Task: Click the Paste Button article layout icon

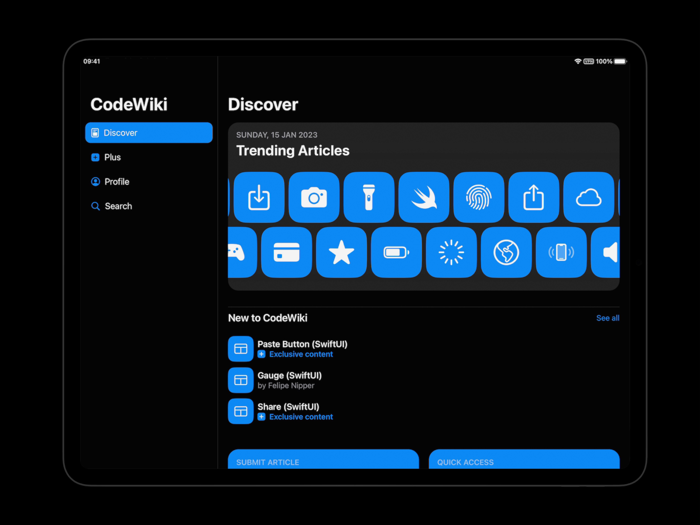Action: point(241,349)
